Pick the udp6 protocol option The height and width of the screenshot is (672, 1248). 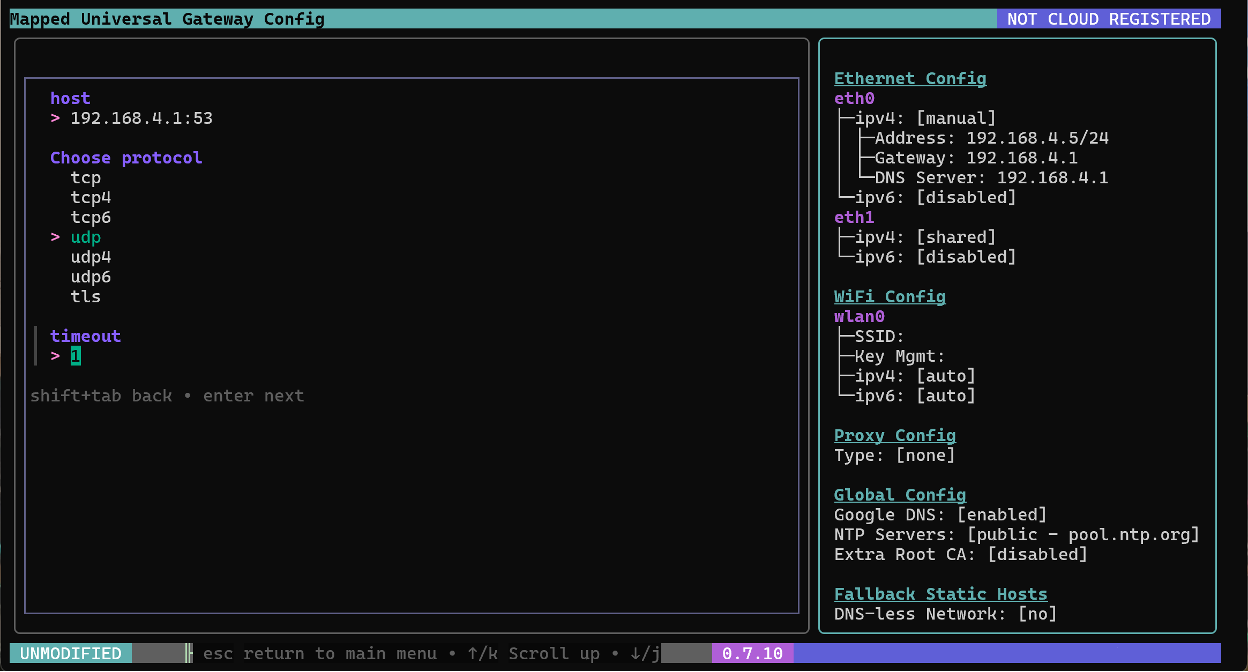tap(91, 277)
